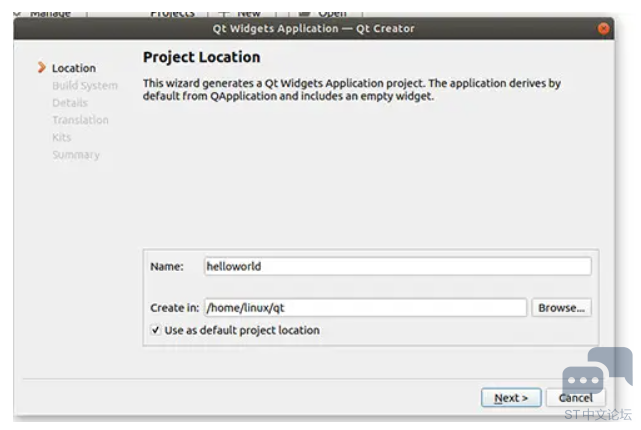Select the Location wizard step
The image size is (641, 430).
[74, 68]
